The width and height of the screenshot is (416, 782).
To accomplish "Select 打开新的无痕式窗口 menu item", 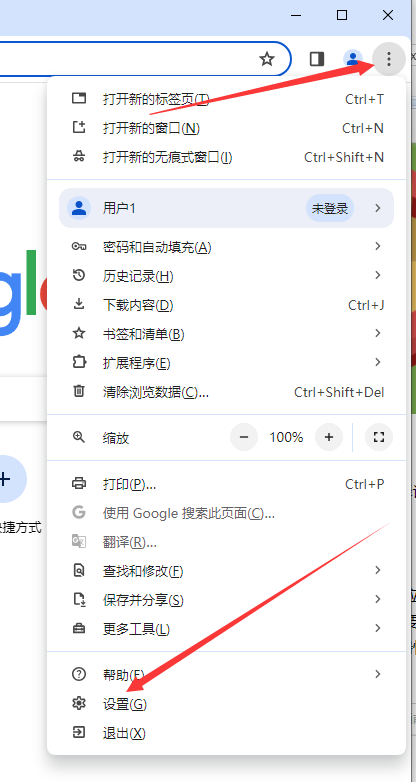I will coord(226,158).
